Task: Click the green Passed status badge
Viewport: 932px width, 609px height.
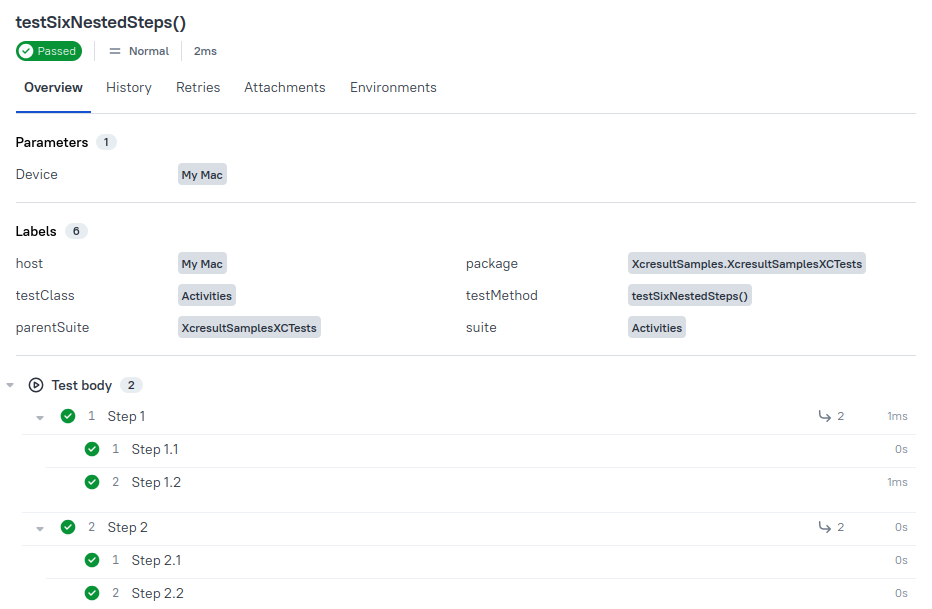Action: click(48, 51)
